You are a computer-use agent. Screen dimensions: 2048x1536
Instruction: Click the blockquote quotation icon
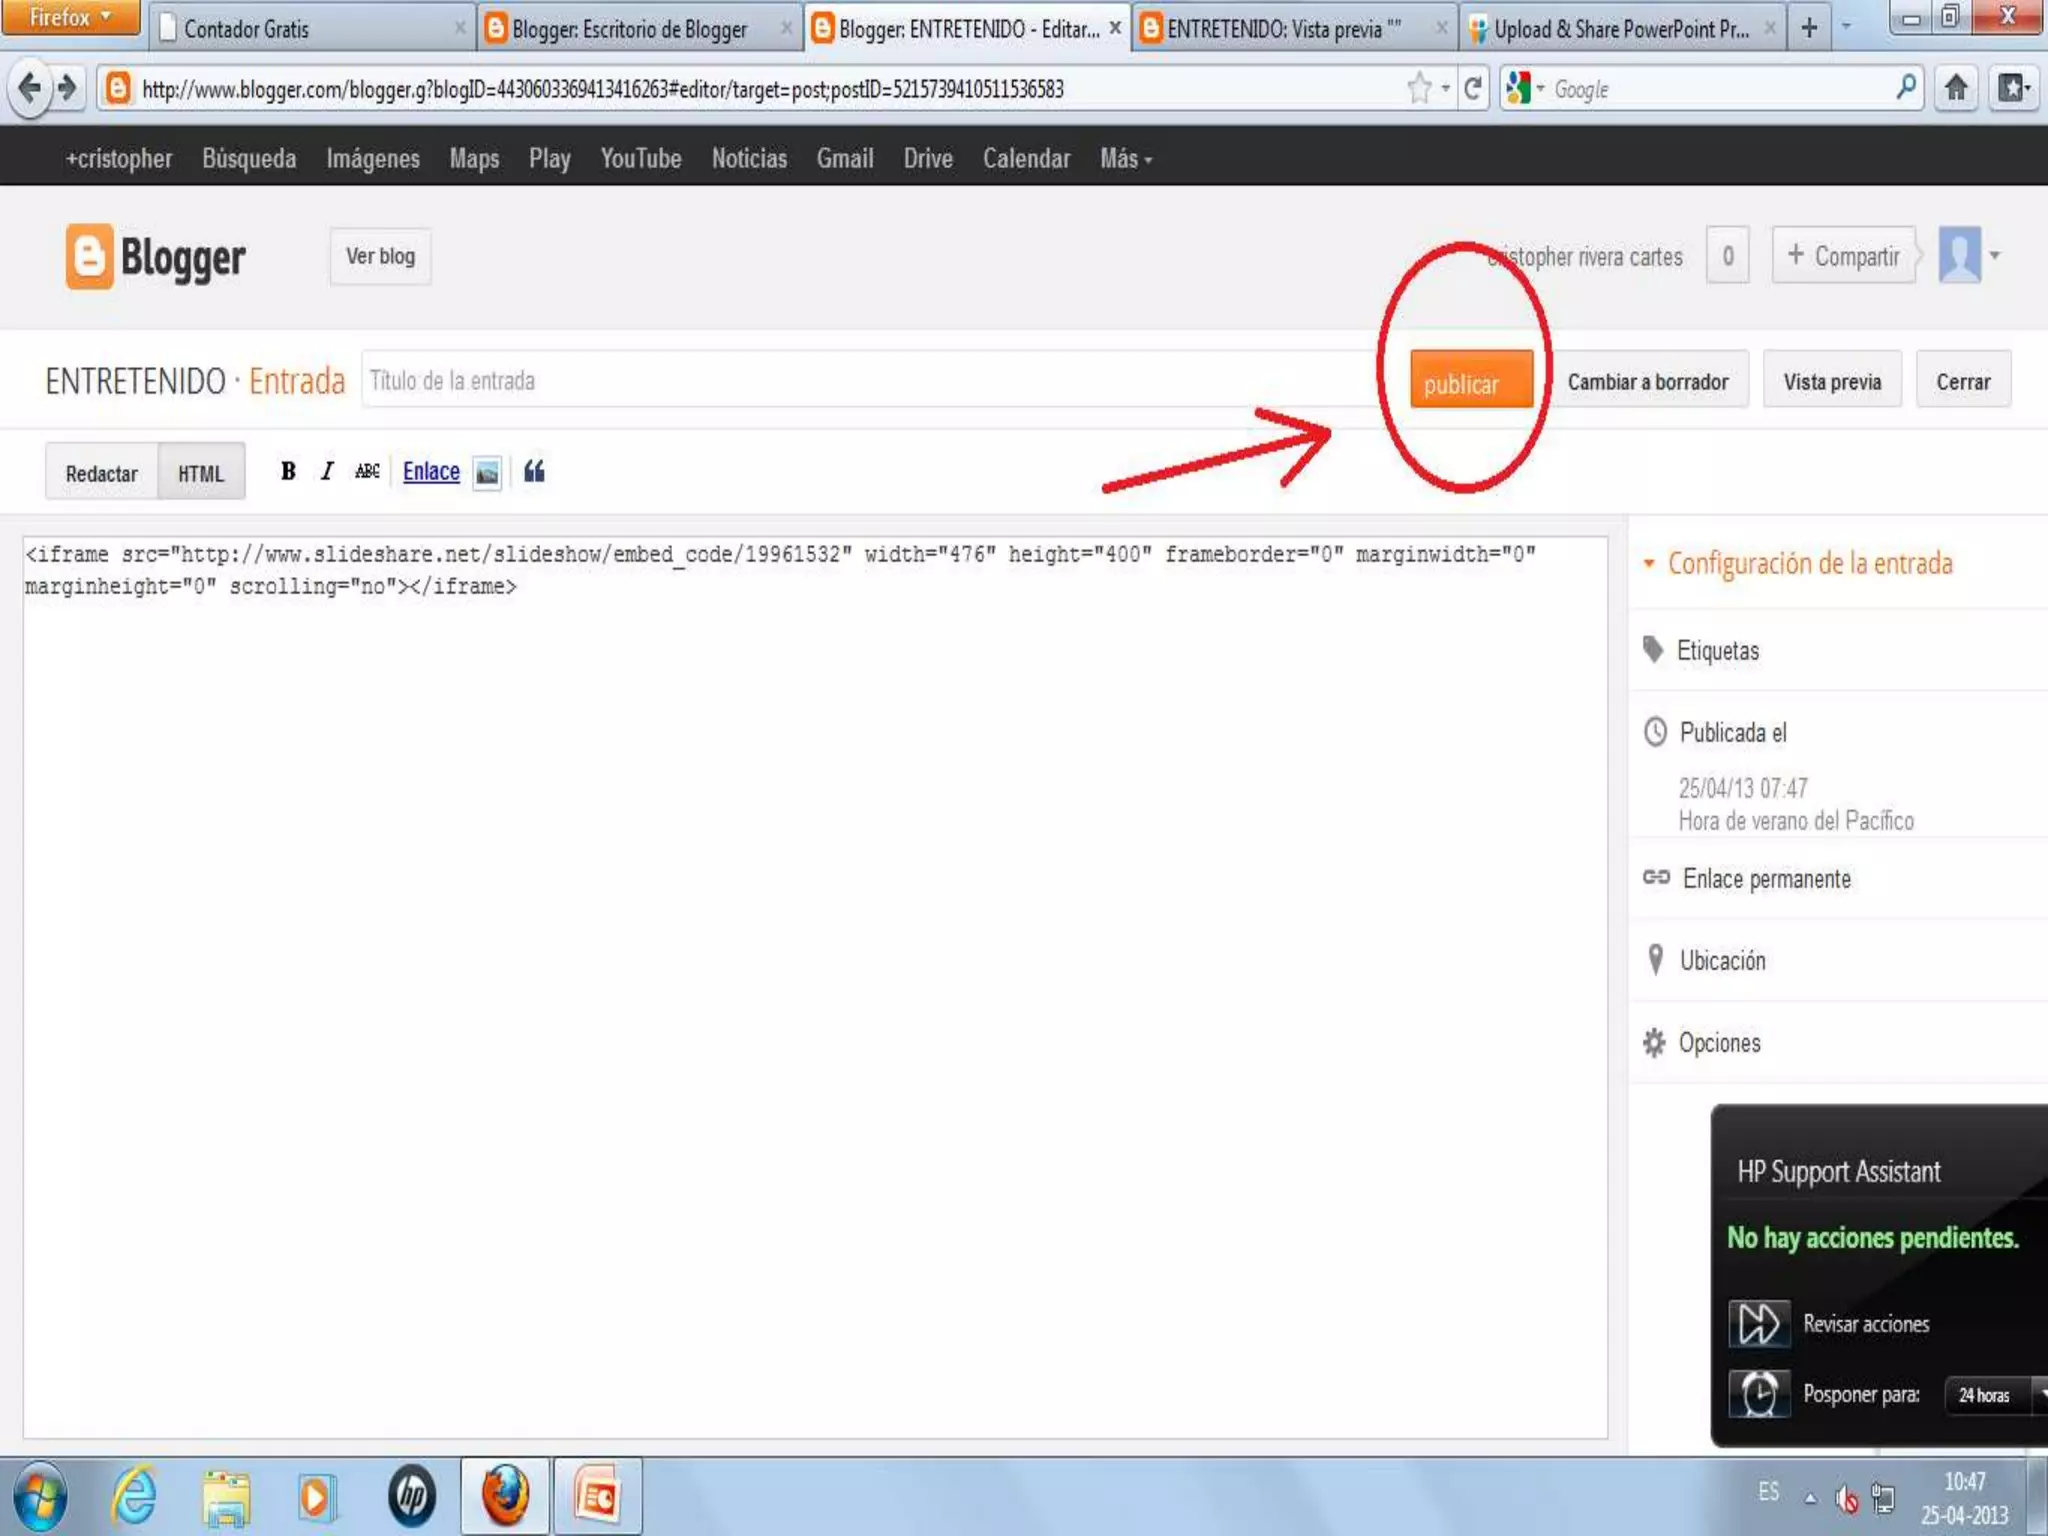534,471
